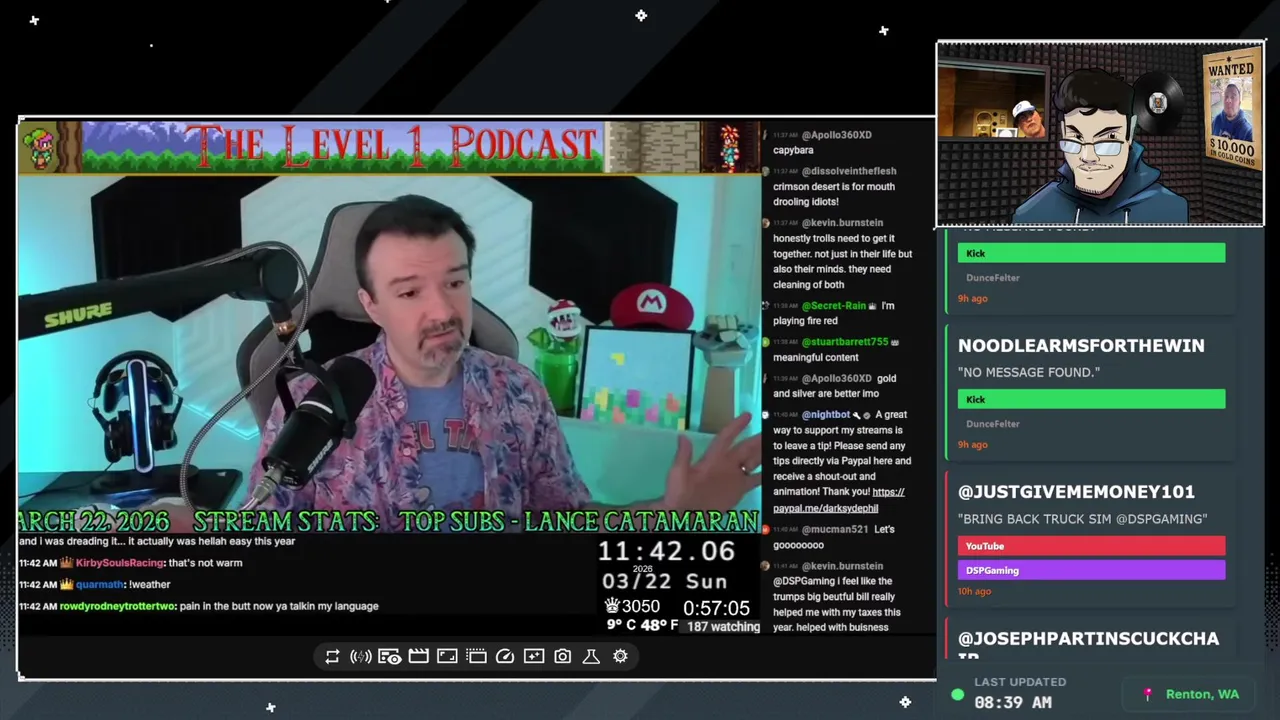Open the flask experimental features icon
Image resolution: width=1280 pixels, height=720 pixels.
click(591, 656)
